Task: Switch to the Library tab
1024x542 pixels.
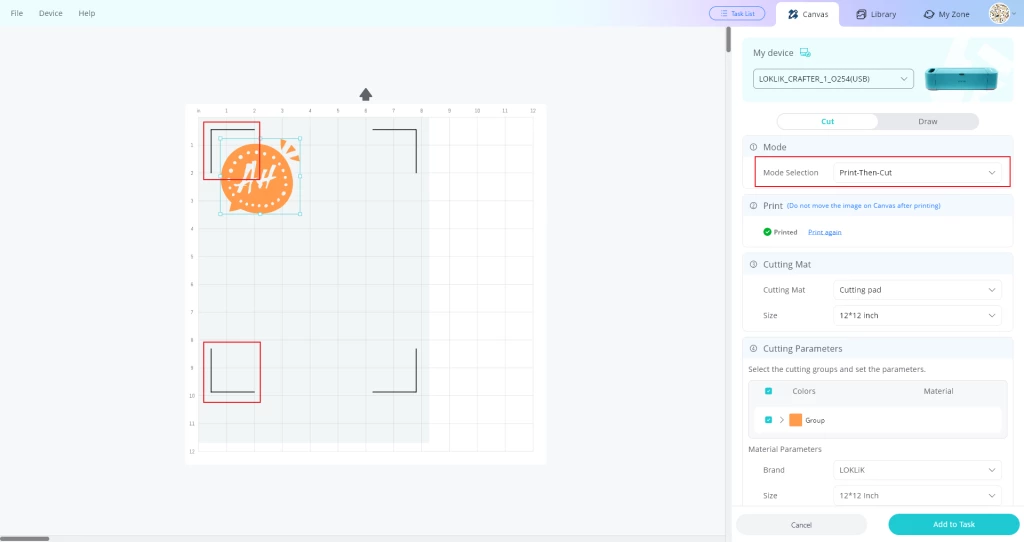Action: coord(876,14)
